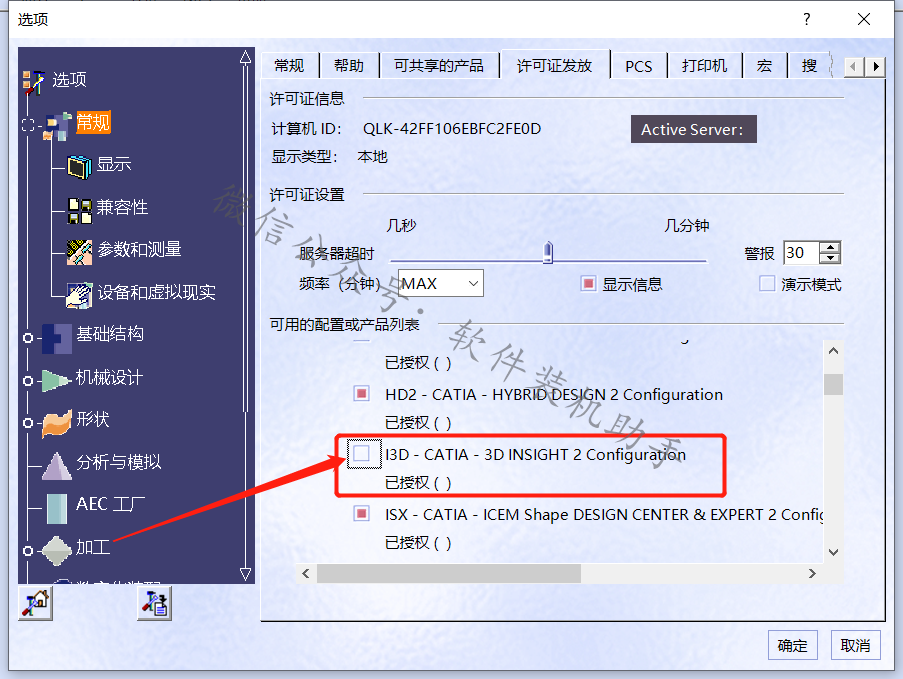Click the 警报 value input field
The image size is (903, 679).
click(x=801, y=252)
